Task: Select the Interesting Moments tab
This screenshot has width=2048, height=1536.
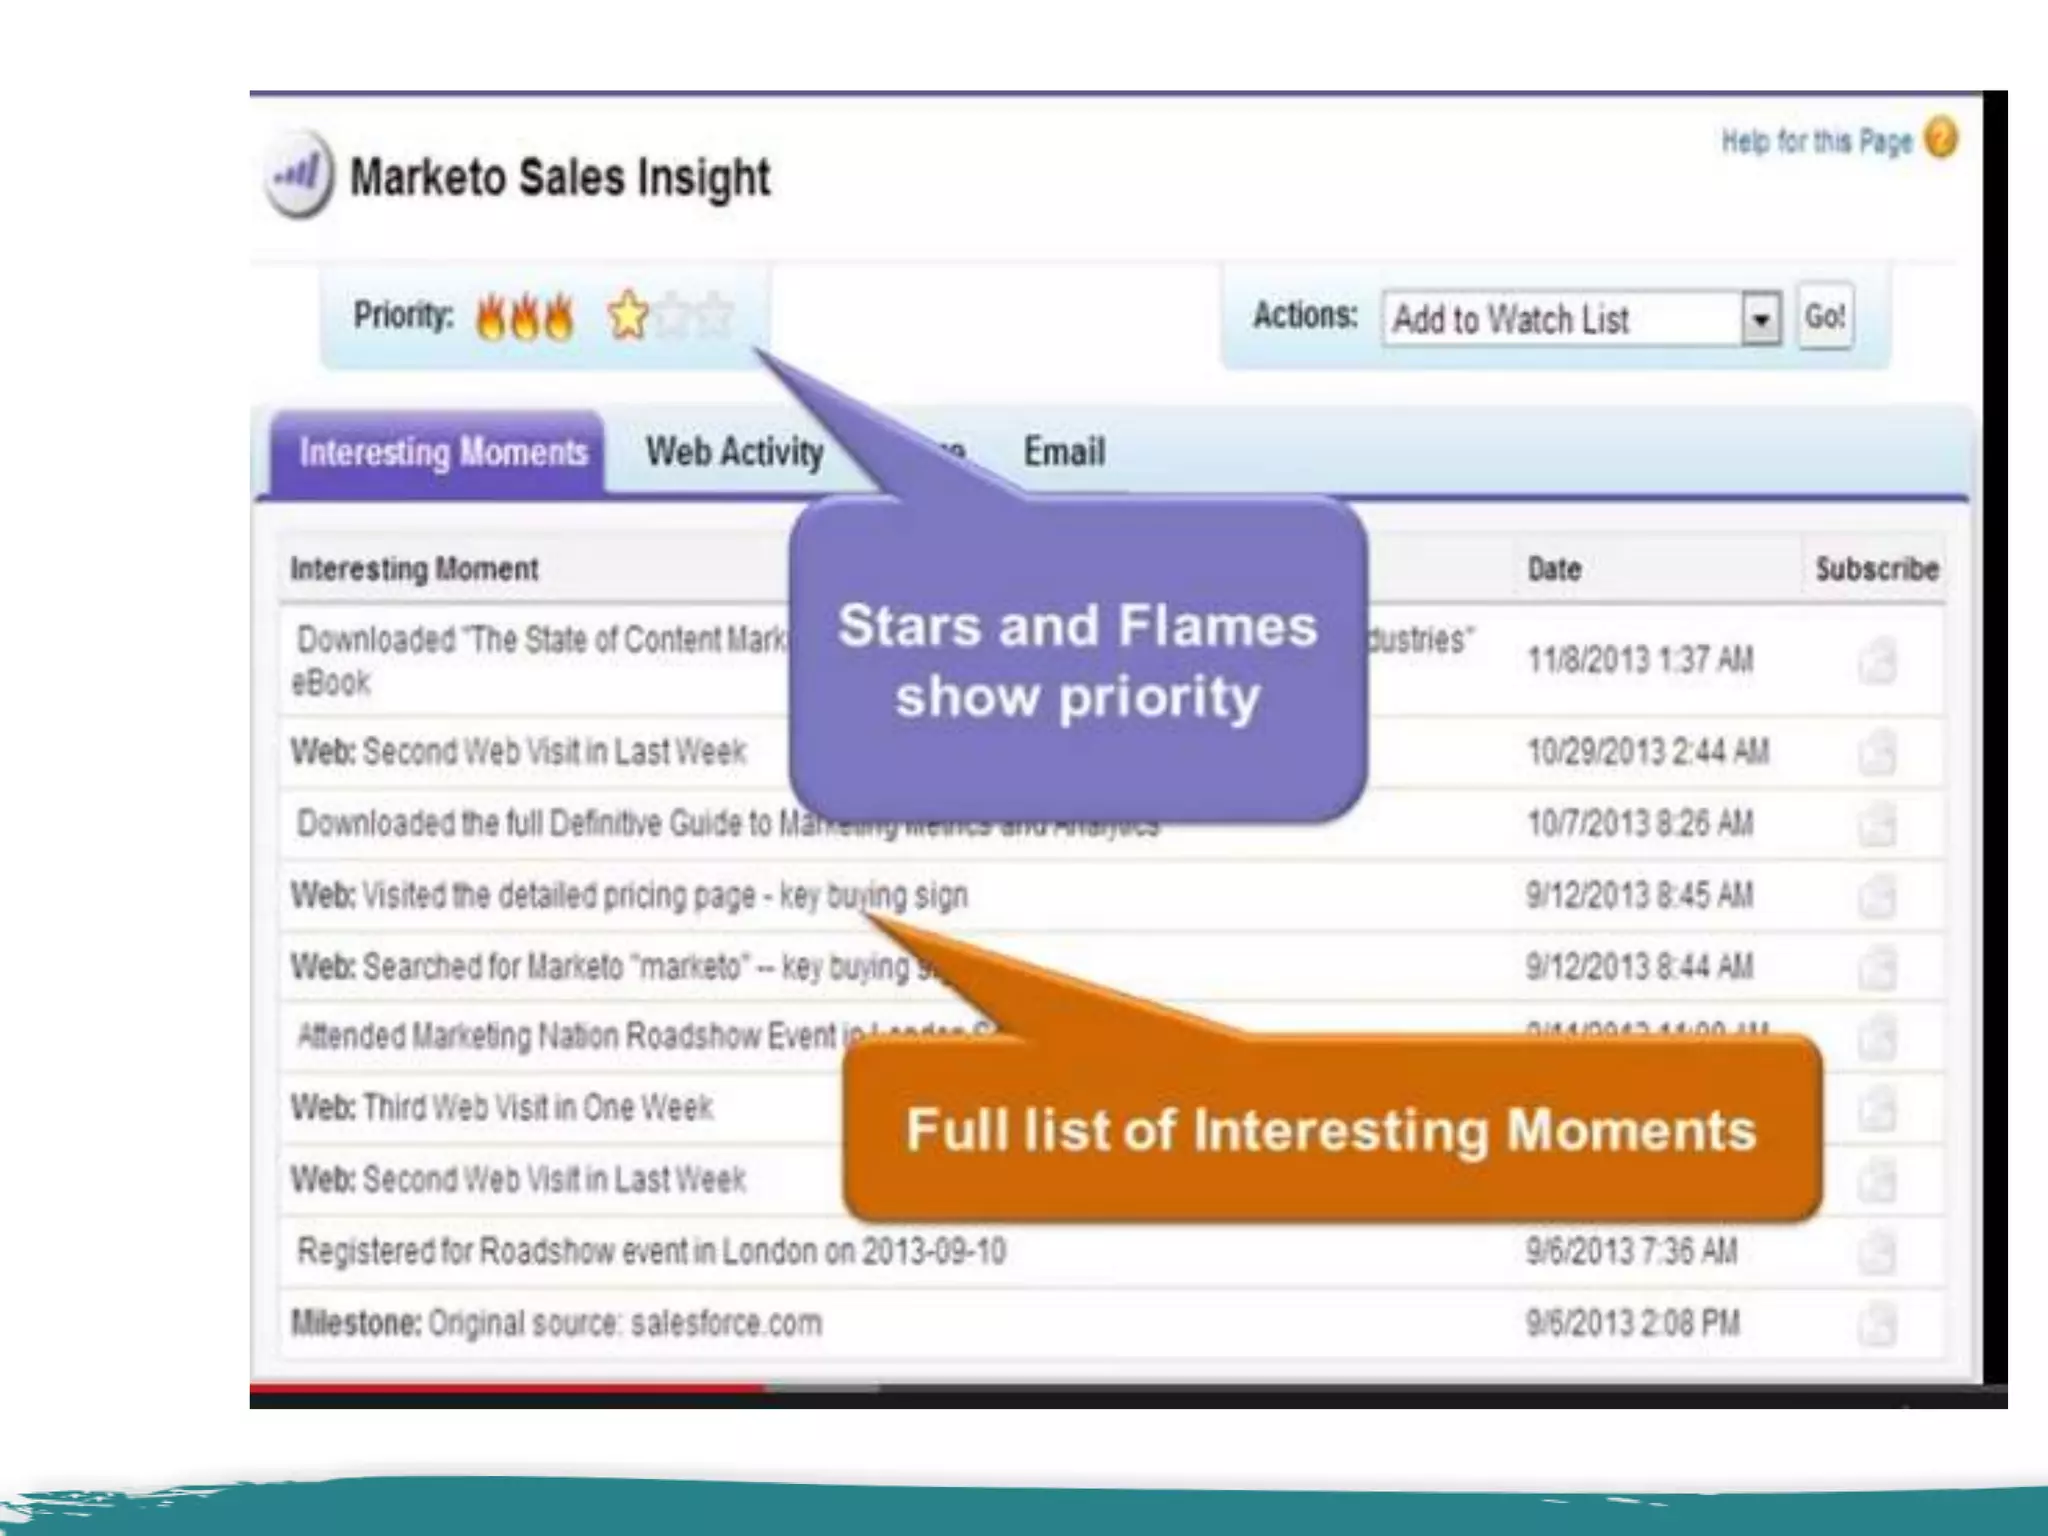Action: tap(442, 453)
